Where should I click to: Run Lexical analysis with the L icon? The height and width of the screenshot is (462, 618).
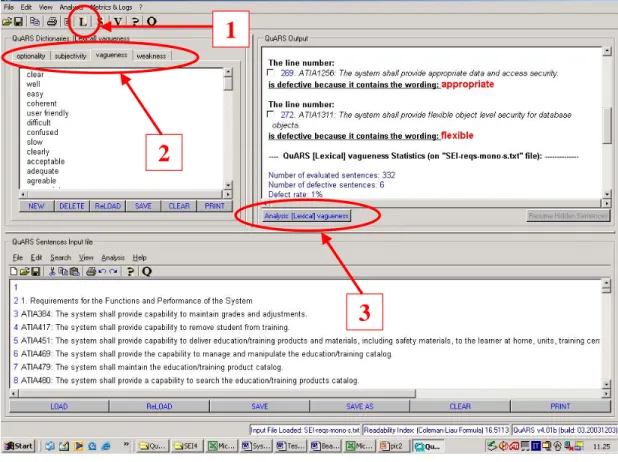83,22
